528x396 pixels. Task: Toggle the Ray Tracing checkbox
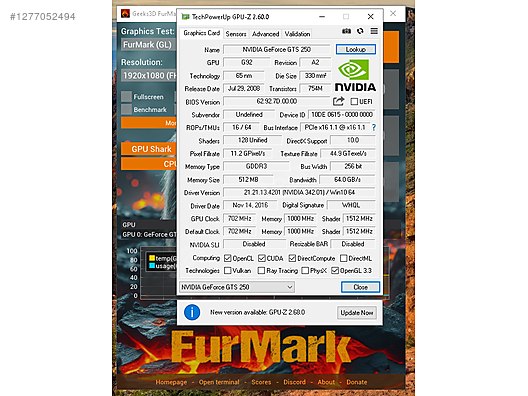point(261,270)
